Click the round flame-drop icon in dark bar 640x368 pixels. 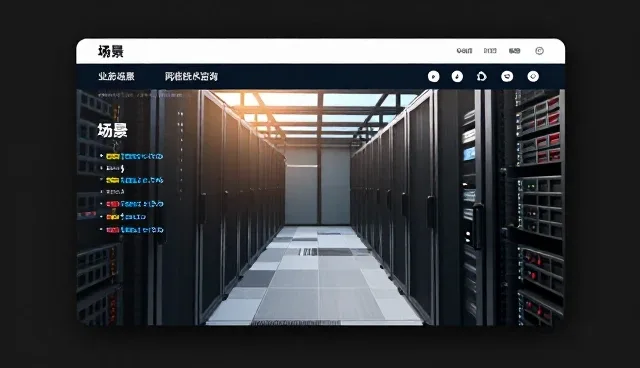tap(457, 76)
